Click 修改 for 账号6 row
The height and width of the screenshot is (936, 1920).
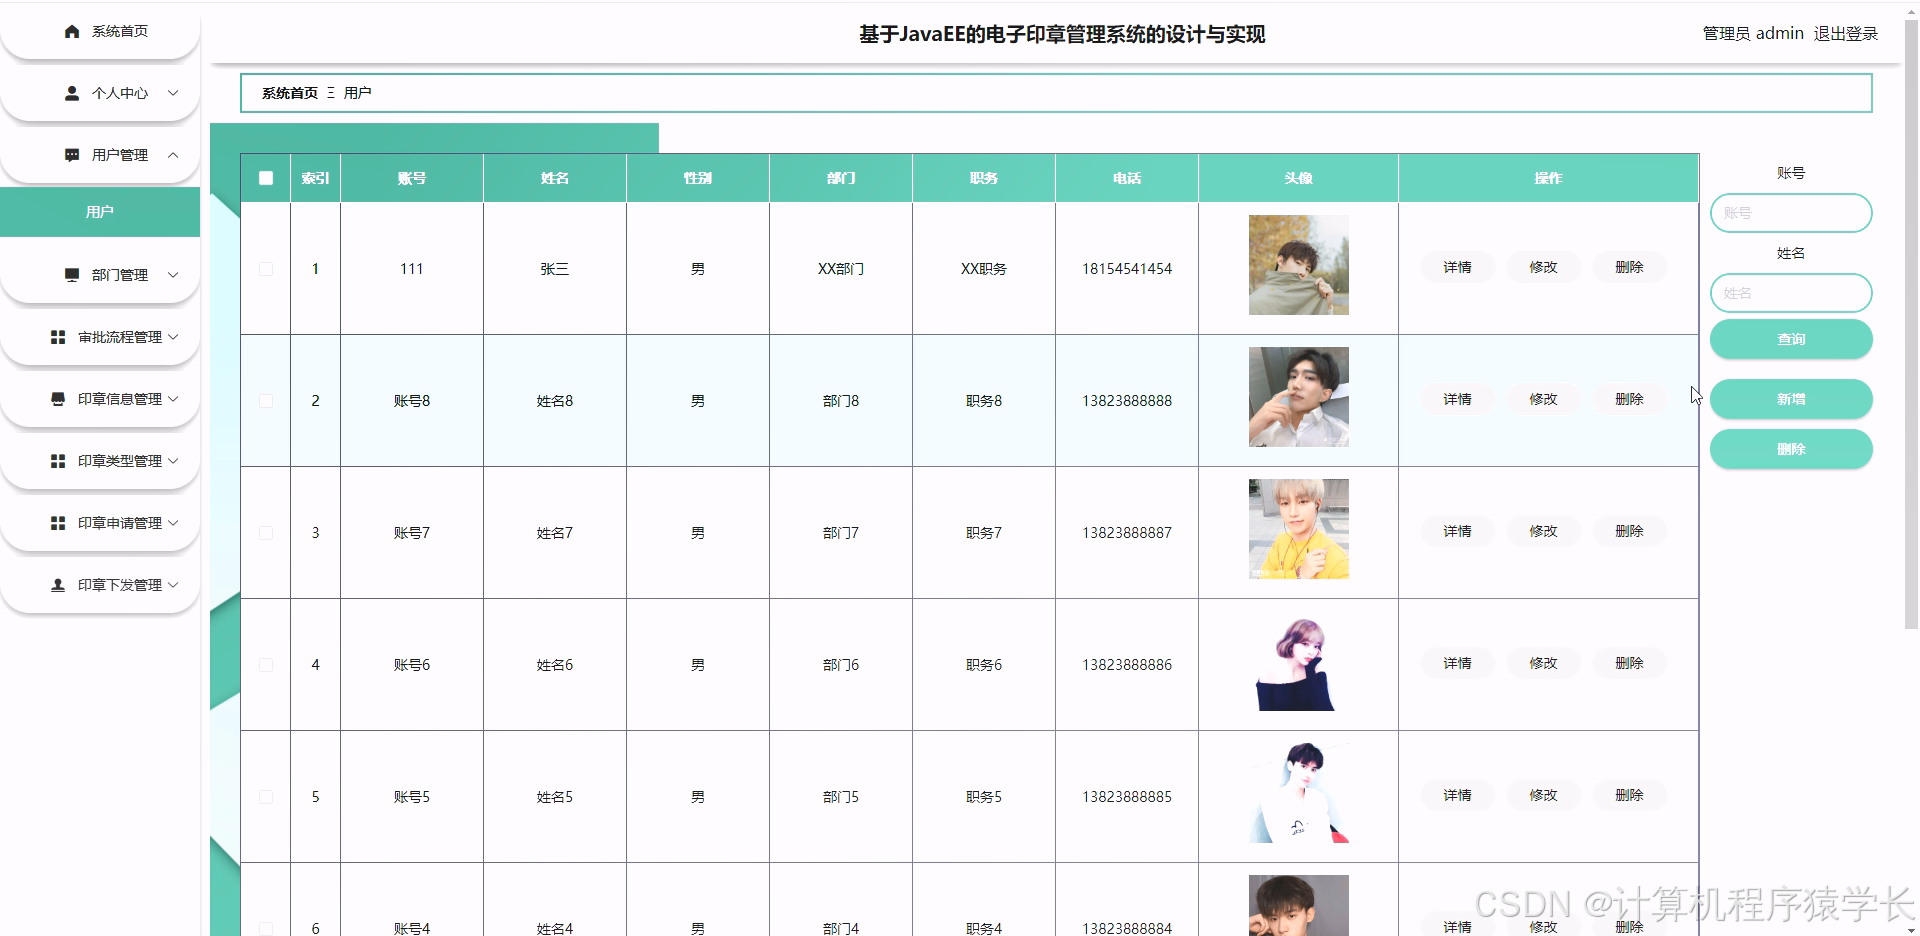point(1543,663)
